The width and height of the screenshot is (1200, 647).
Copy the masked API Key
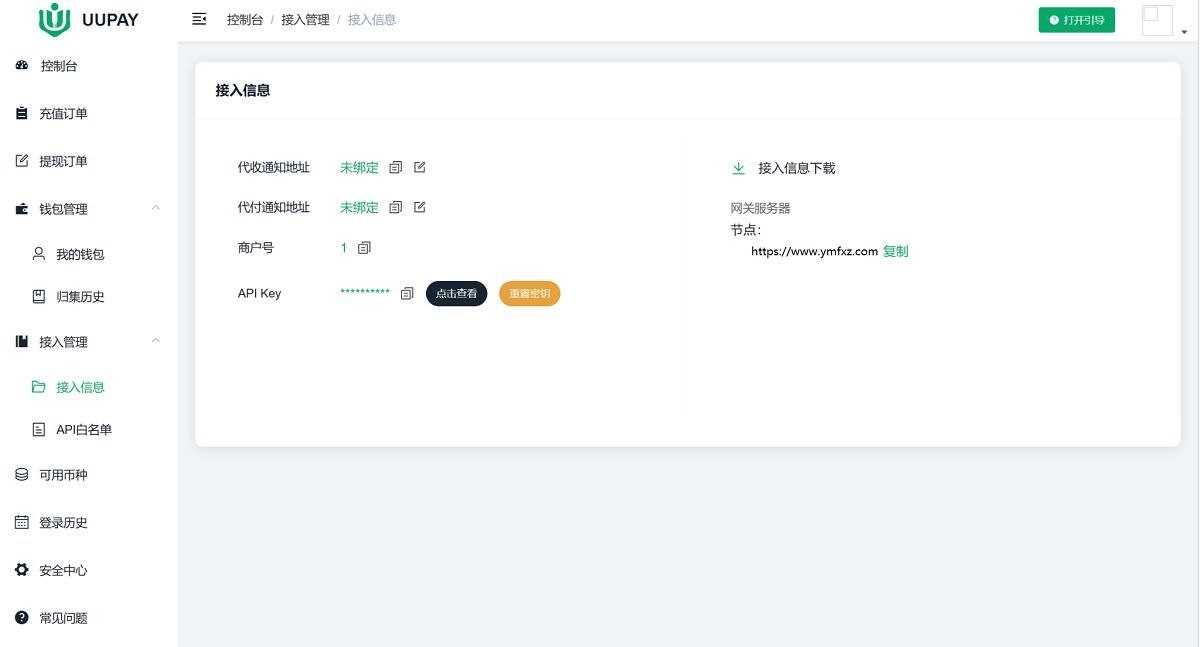point(407,294)
